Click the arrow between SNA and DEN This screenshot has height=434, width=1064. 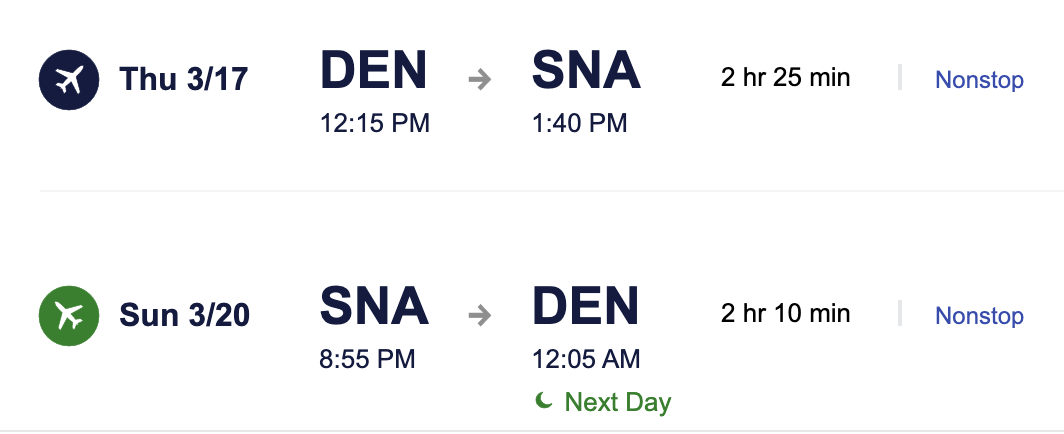point(480,315)
